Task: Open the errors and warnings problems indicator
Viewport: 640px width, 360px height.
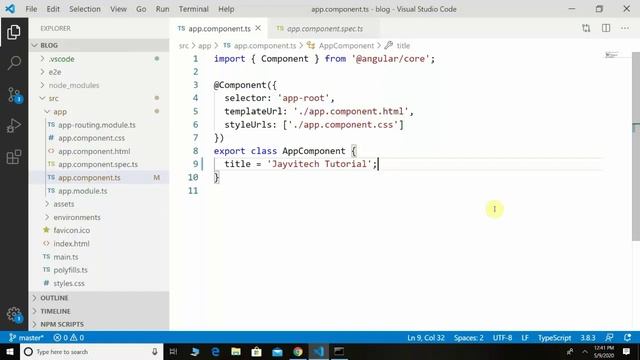Action: (69, 338)
